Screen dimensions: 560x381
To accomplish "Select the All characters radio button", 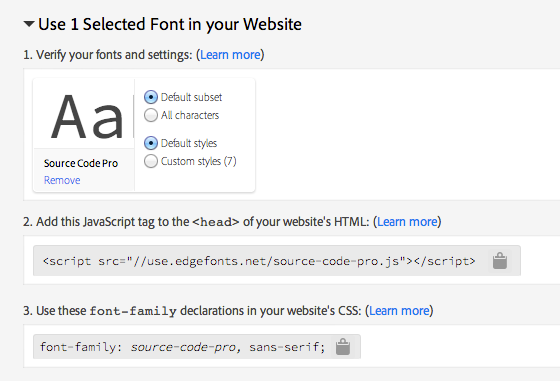I will click(151, 115).
